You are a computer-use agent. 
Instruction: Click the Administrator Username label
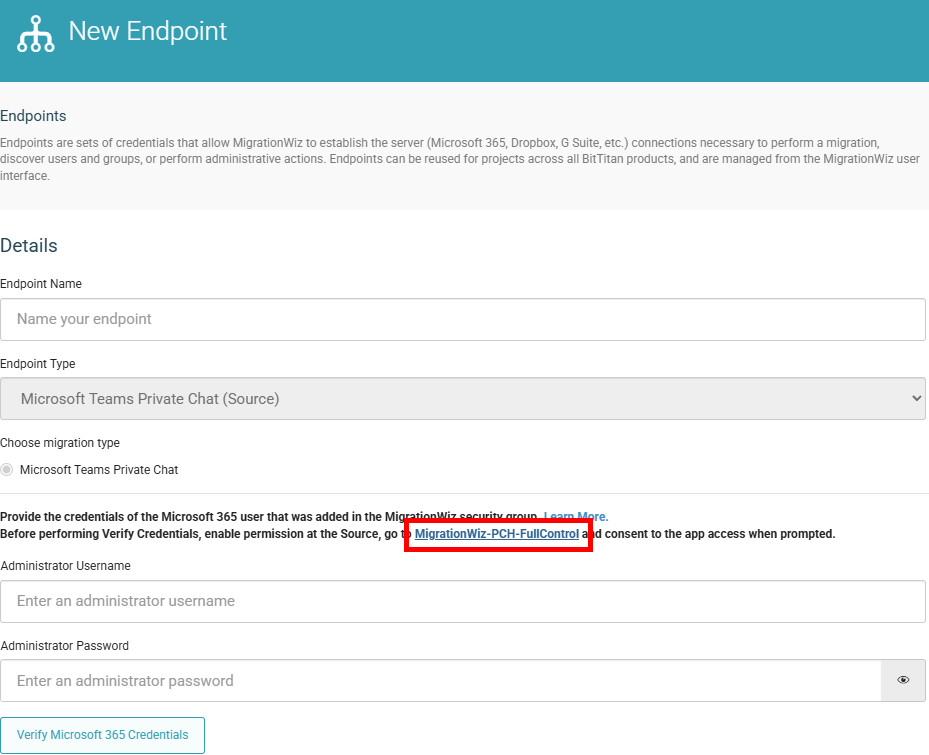(x=66, y=565)
